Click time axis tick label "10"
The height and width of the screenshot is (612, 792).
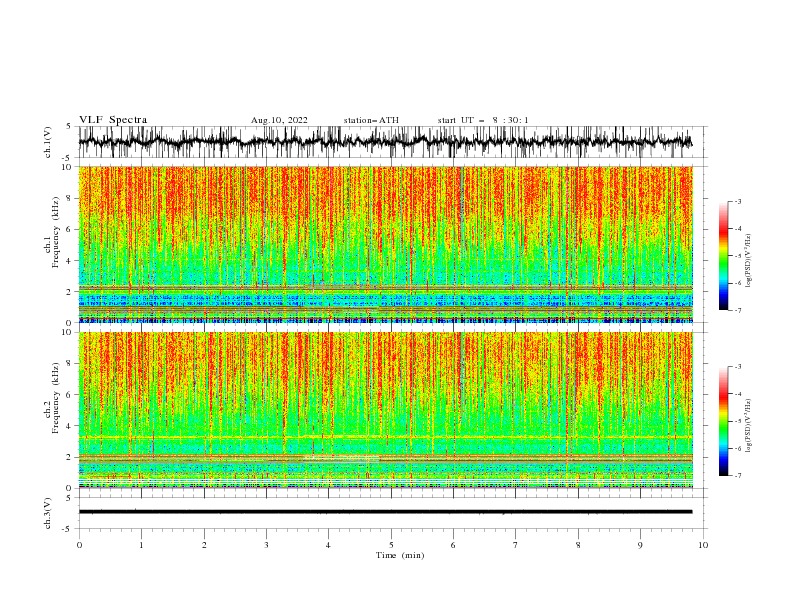tap(703, 545)
